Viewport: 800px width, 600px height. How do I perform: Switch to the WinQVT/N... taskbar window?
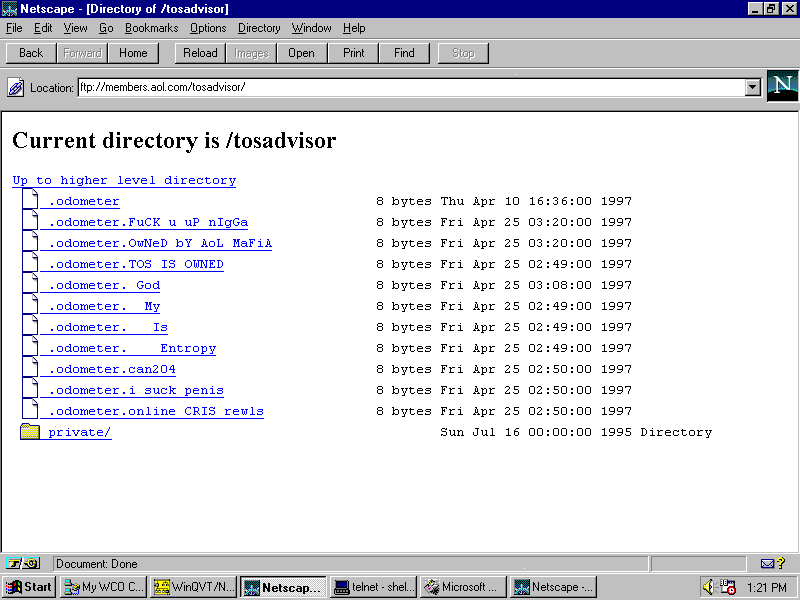pyautogui.click(x=194, y=587)
